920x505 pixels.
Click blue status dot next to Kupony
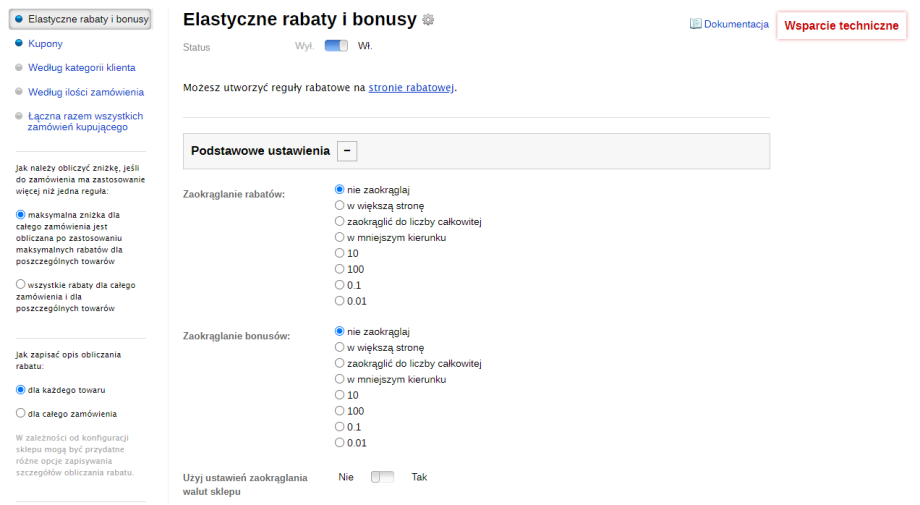(19, 43)
